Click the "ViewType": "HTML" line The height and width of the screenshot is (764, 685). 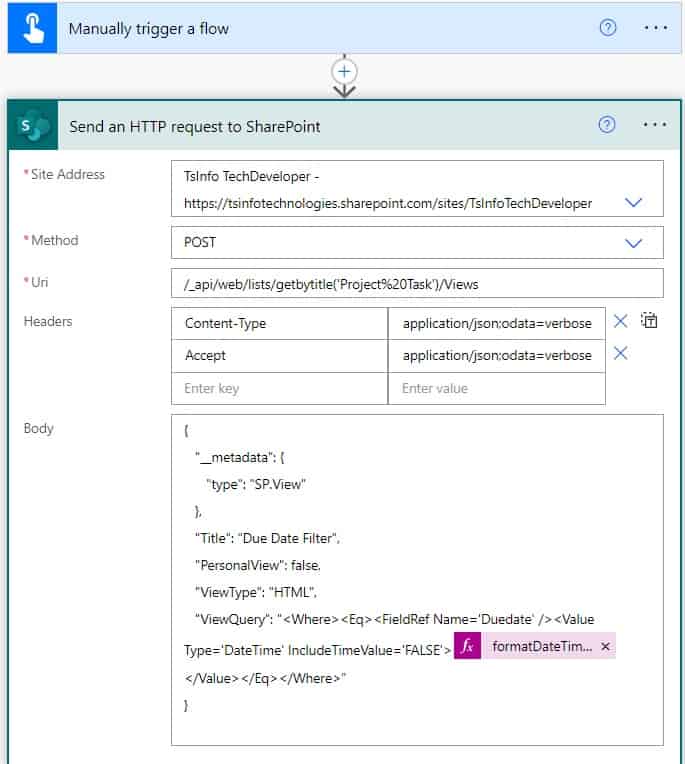click(x=255, y=592)
